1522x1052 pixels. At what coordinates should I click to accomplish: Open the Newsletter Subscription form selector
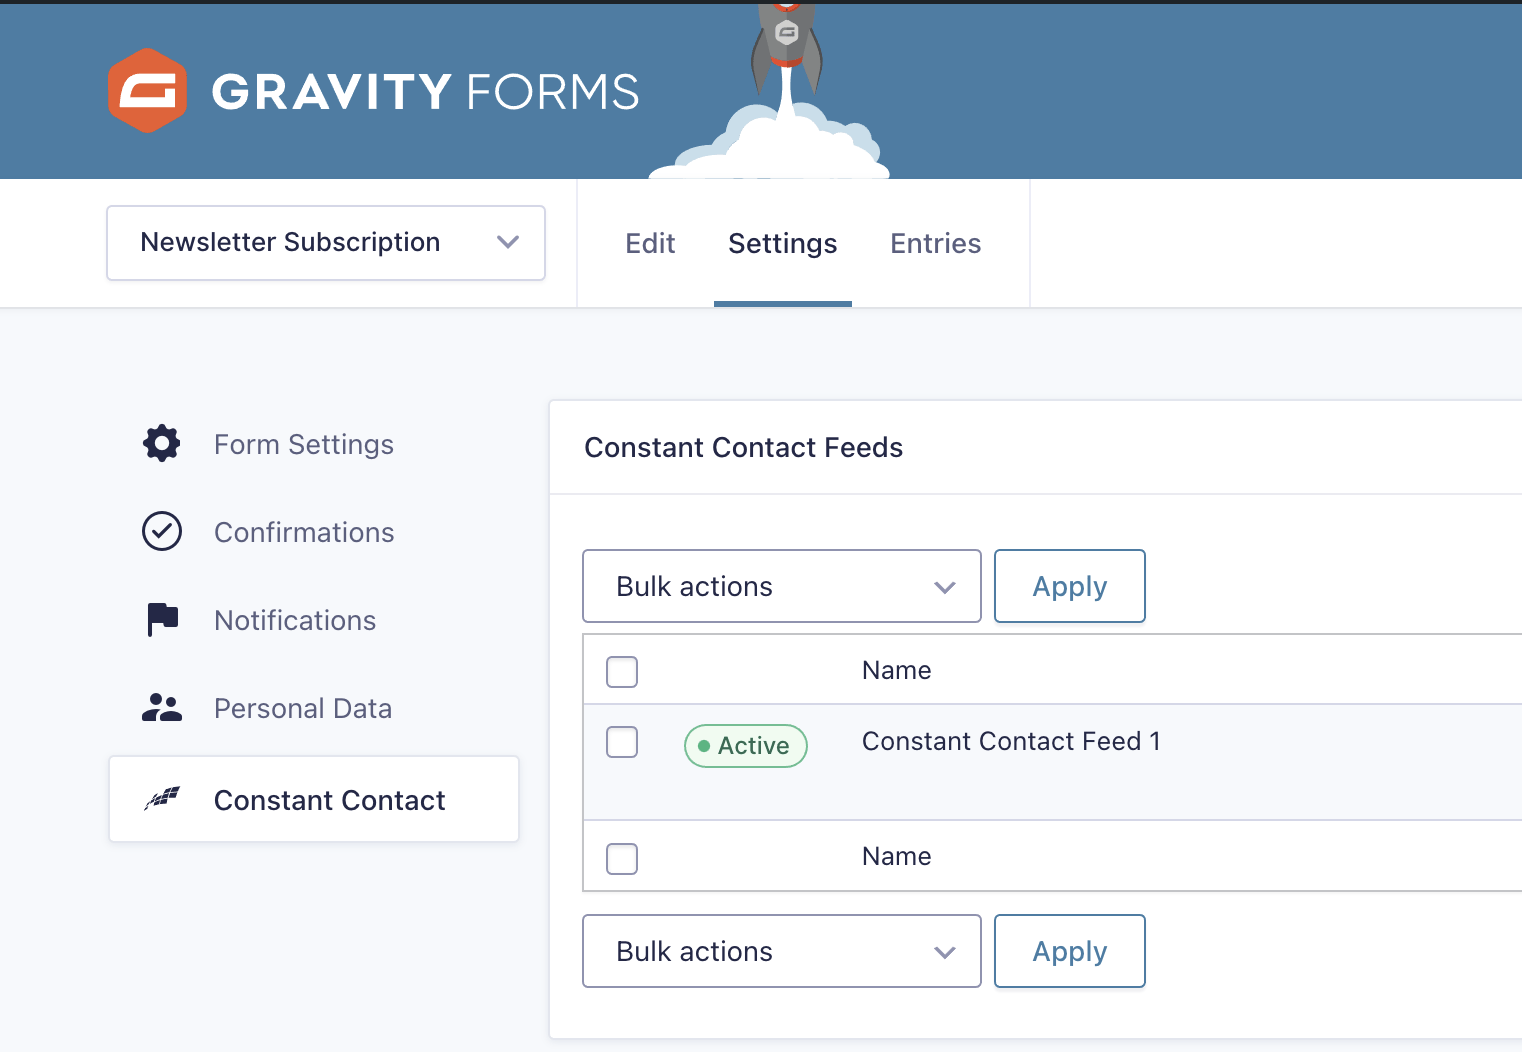click(x=325, y=242)
